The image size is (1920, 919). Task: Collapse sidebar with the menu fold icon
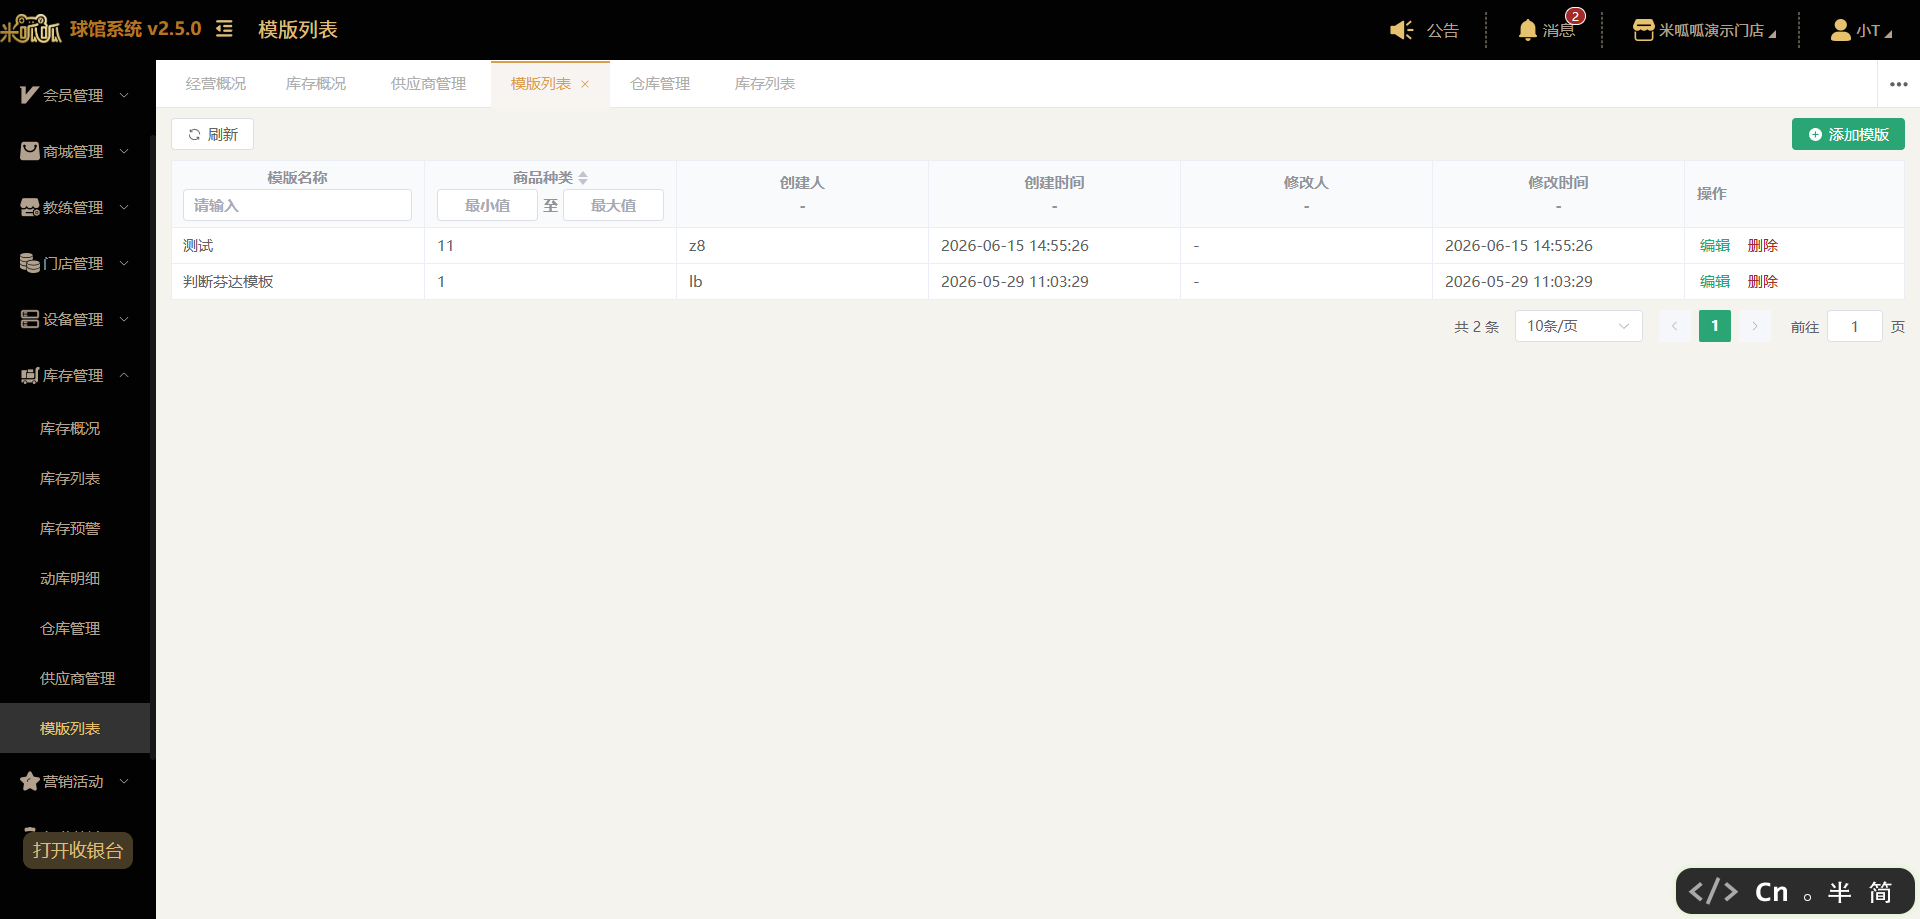[224, 29]
